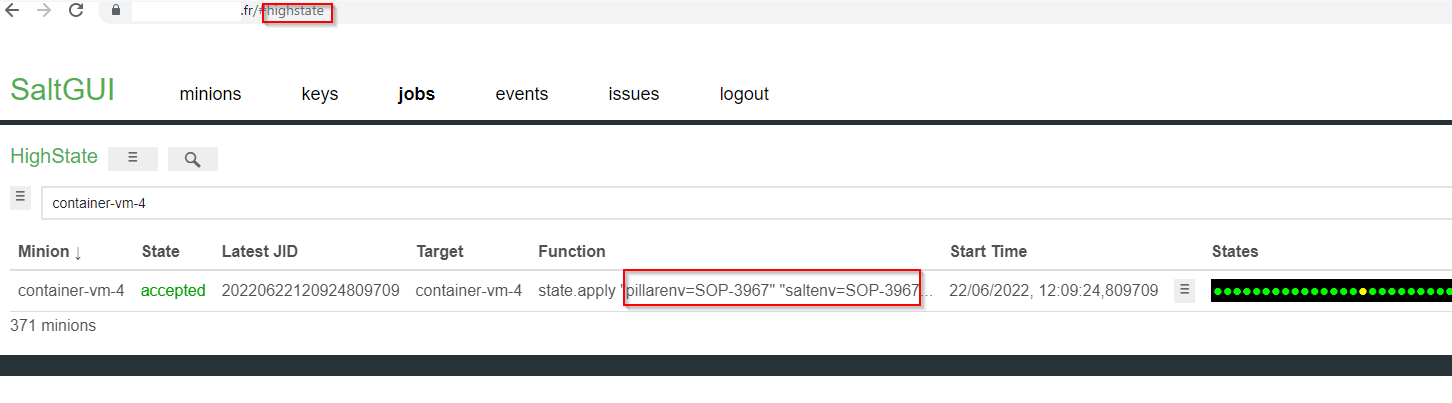Open the jobs page
Image resolution: width=1452 pixels, height=403 pixels.
click(416, 94)
